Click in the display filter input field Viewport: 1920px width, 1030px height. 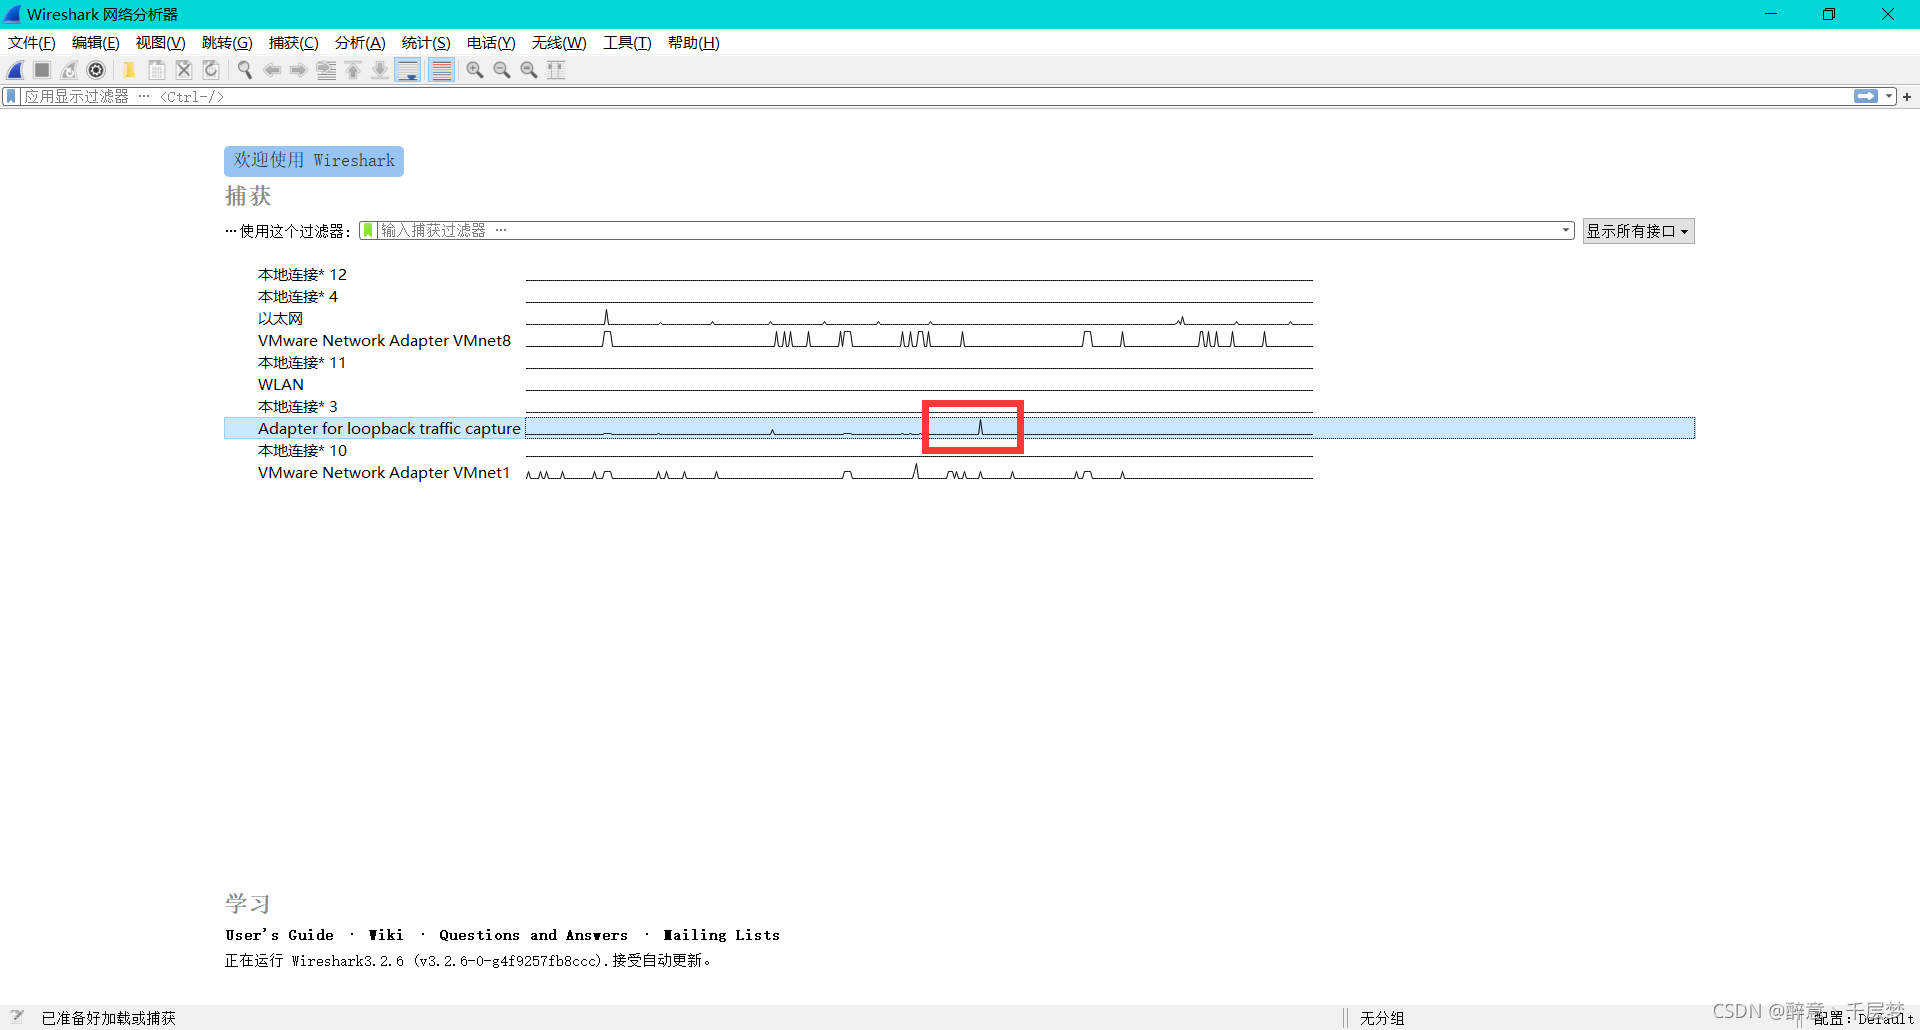[x=935, y=97]
